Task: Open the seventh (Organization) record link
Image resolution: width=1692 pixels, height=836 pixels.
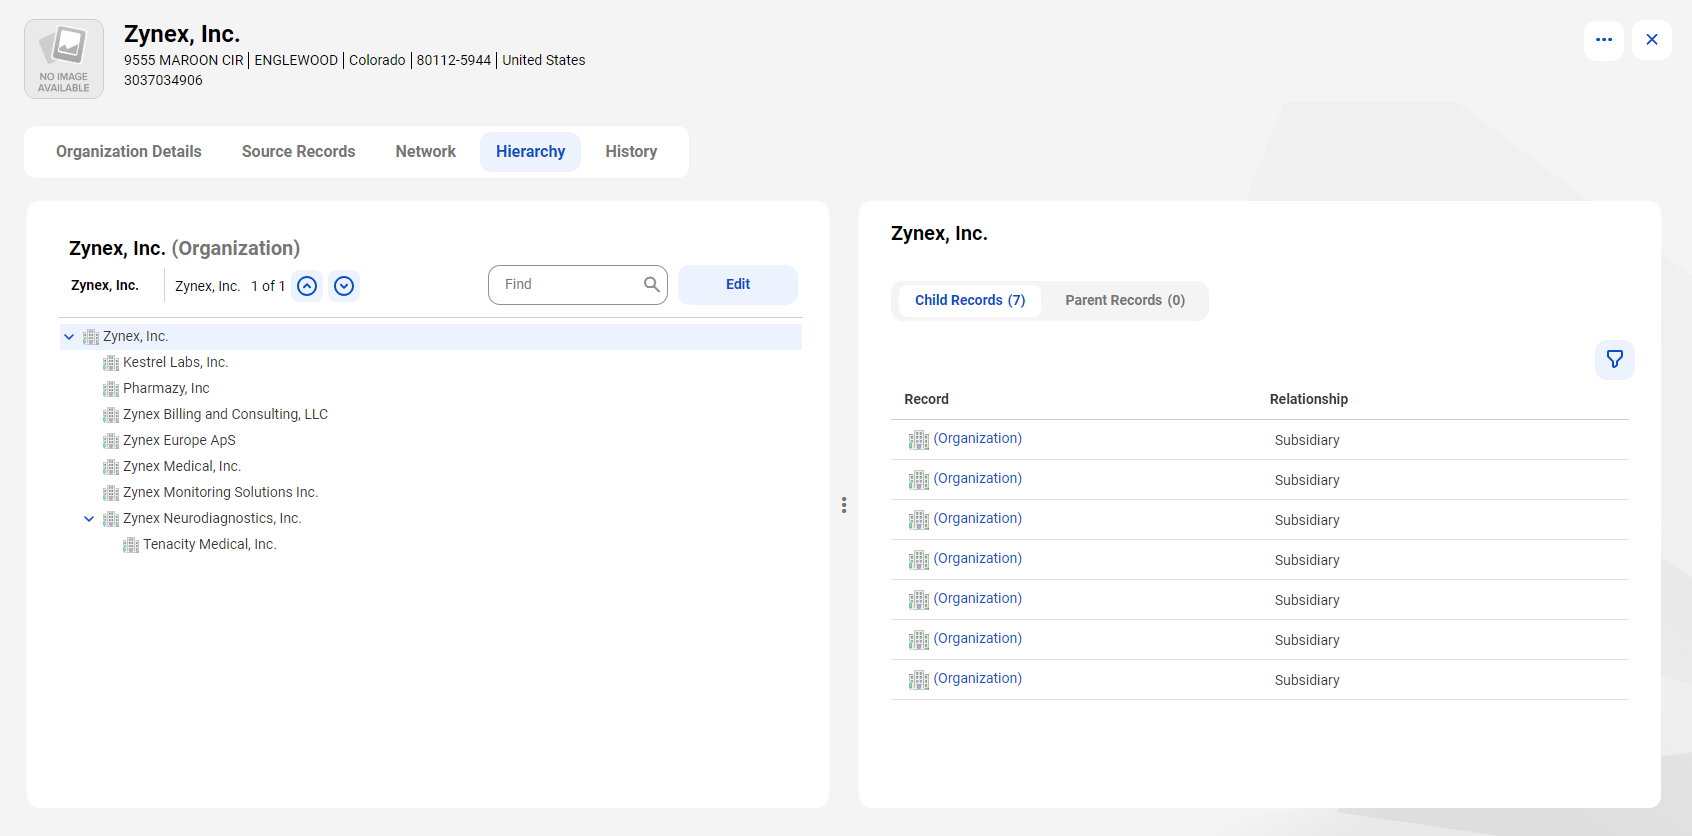Action: click(978, 679)
